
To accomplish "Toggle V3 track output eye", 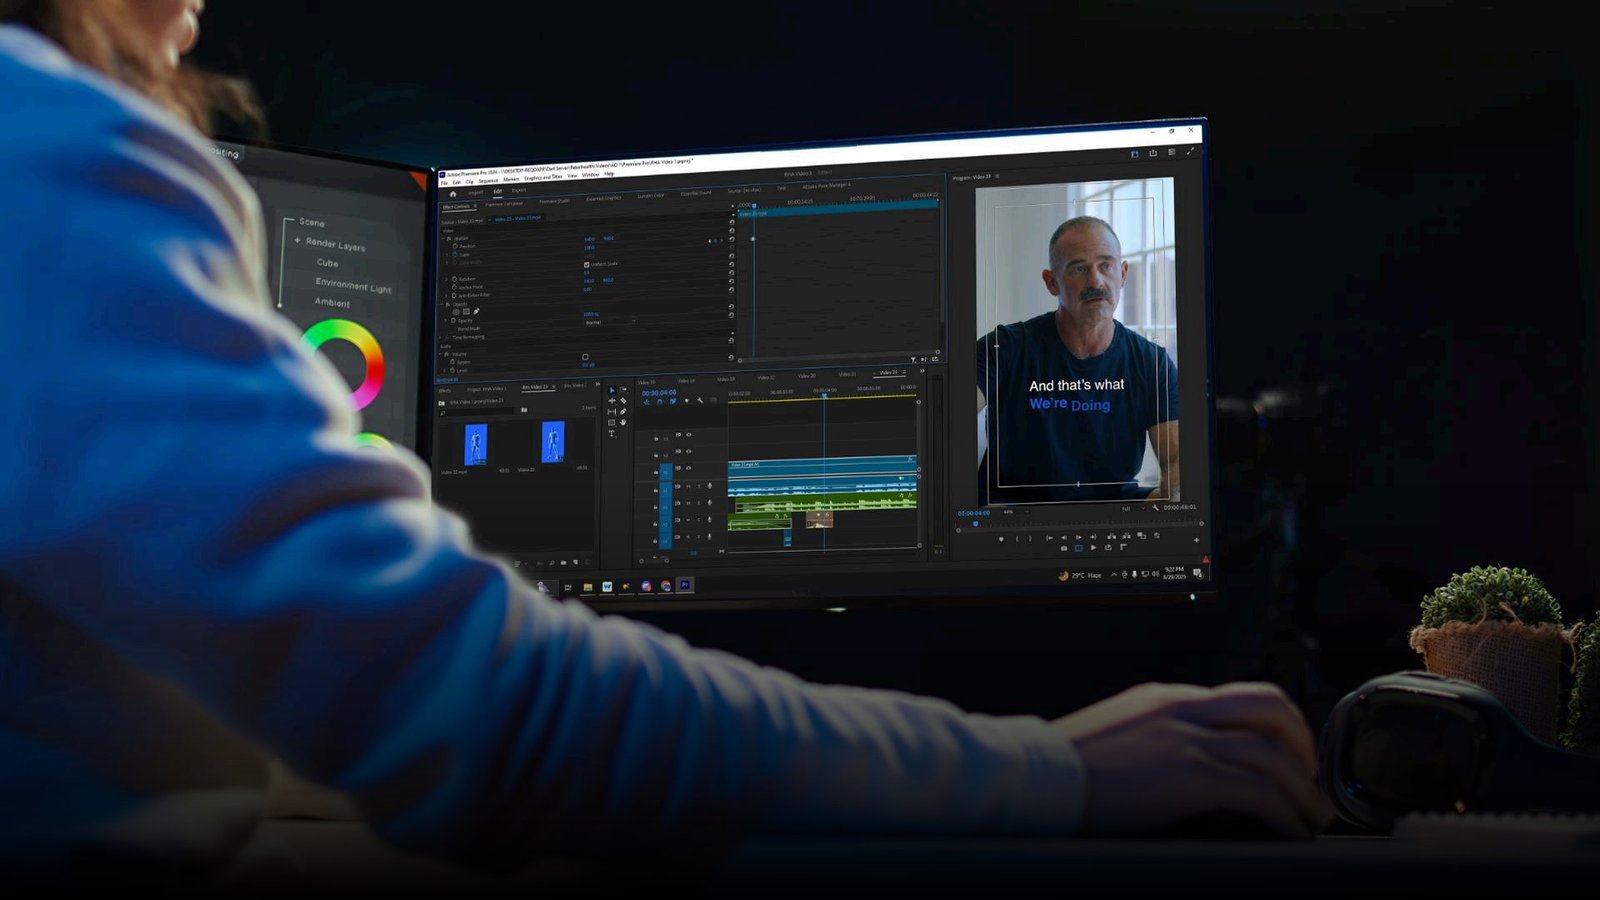I will 689,435.
